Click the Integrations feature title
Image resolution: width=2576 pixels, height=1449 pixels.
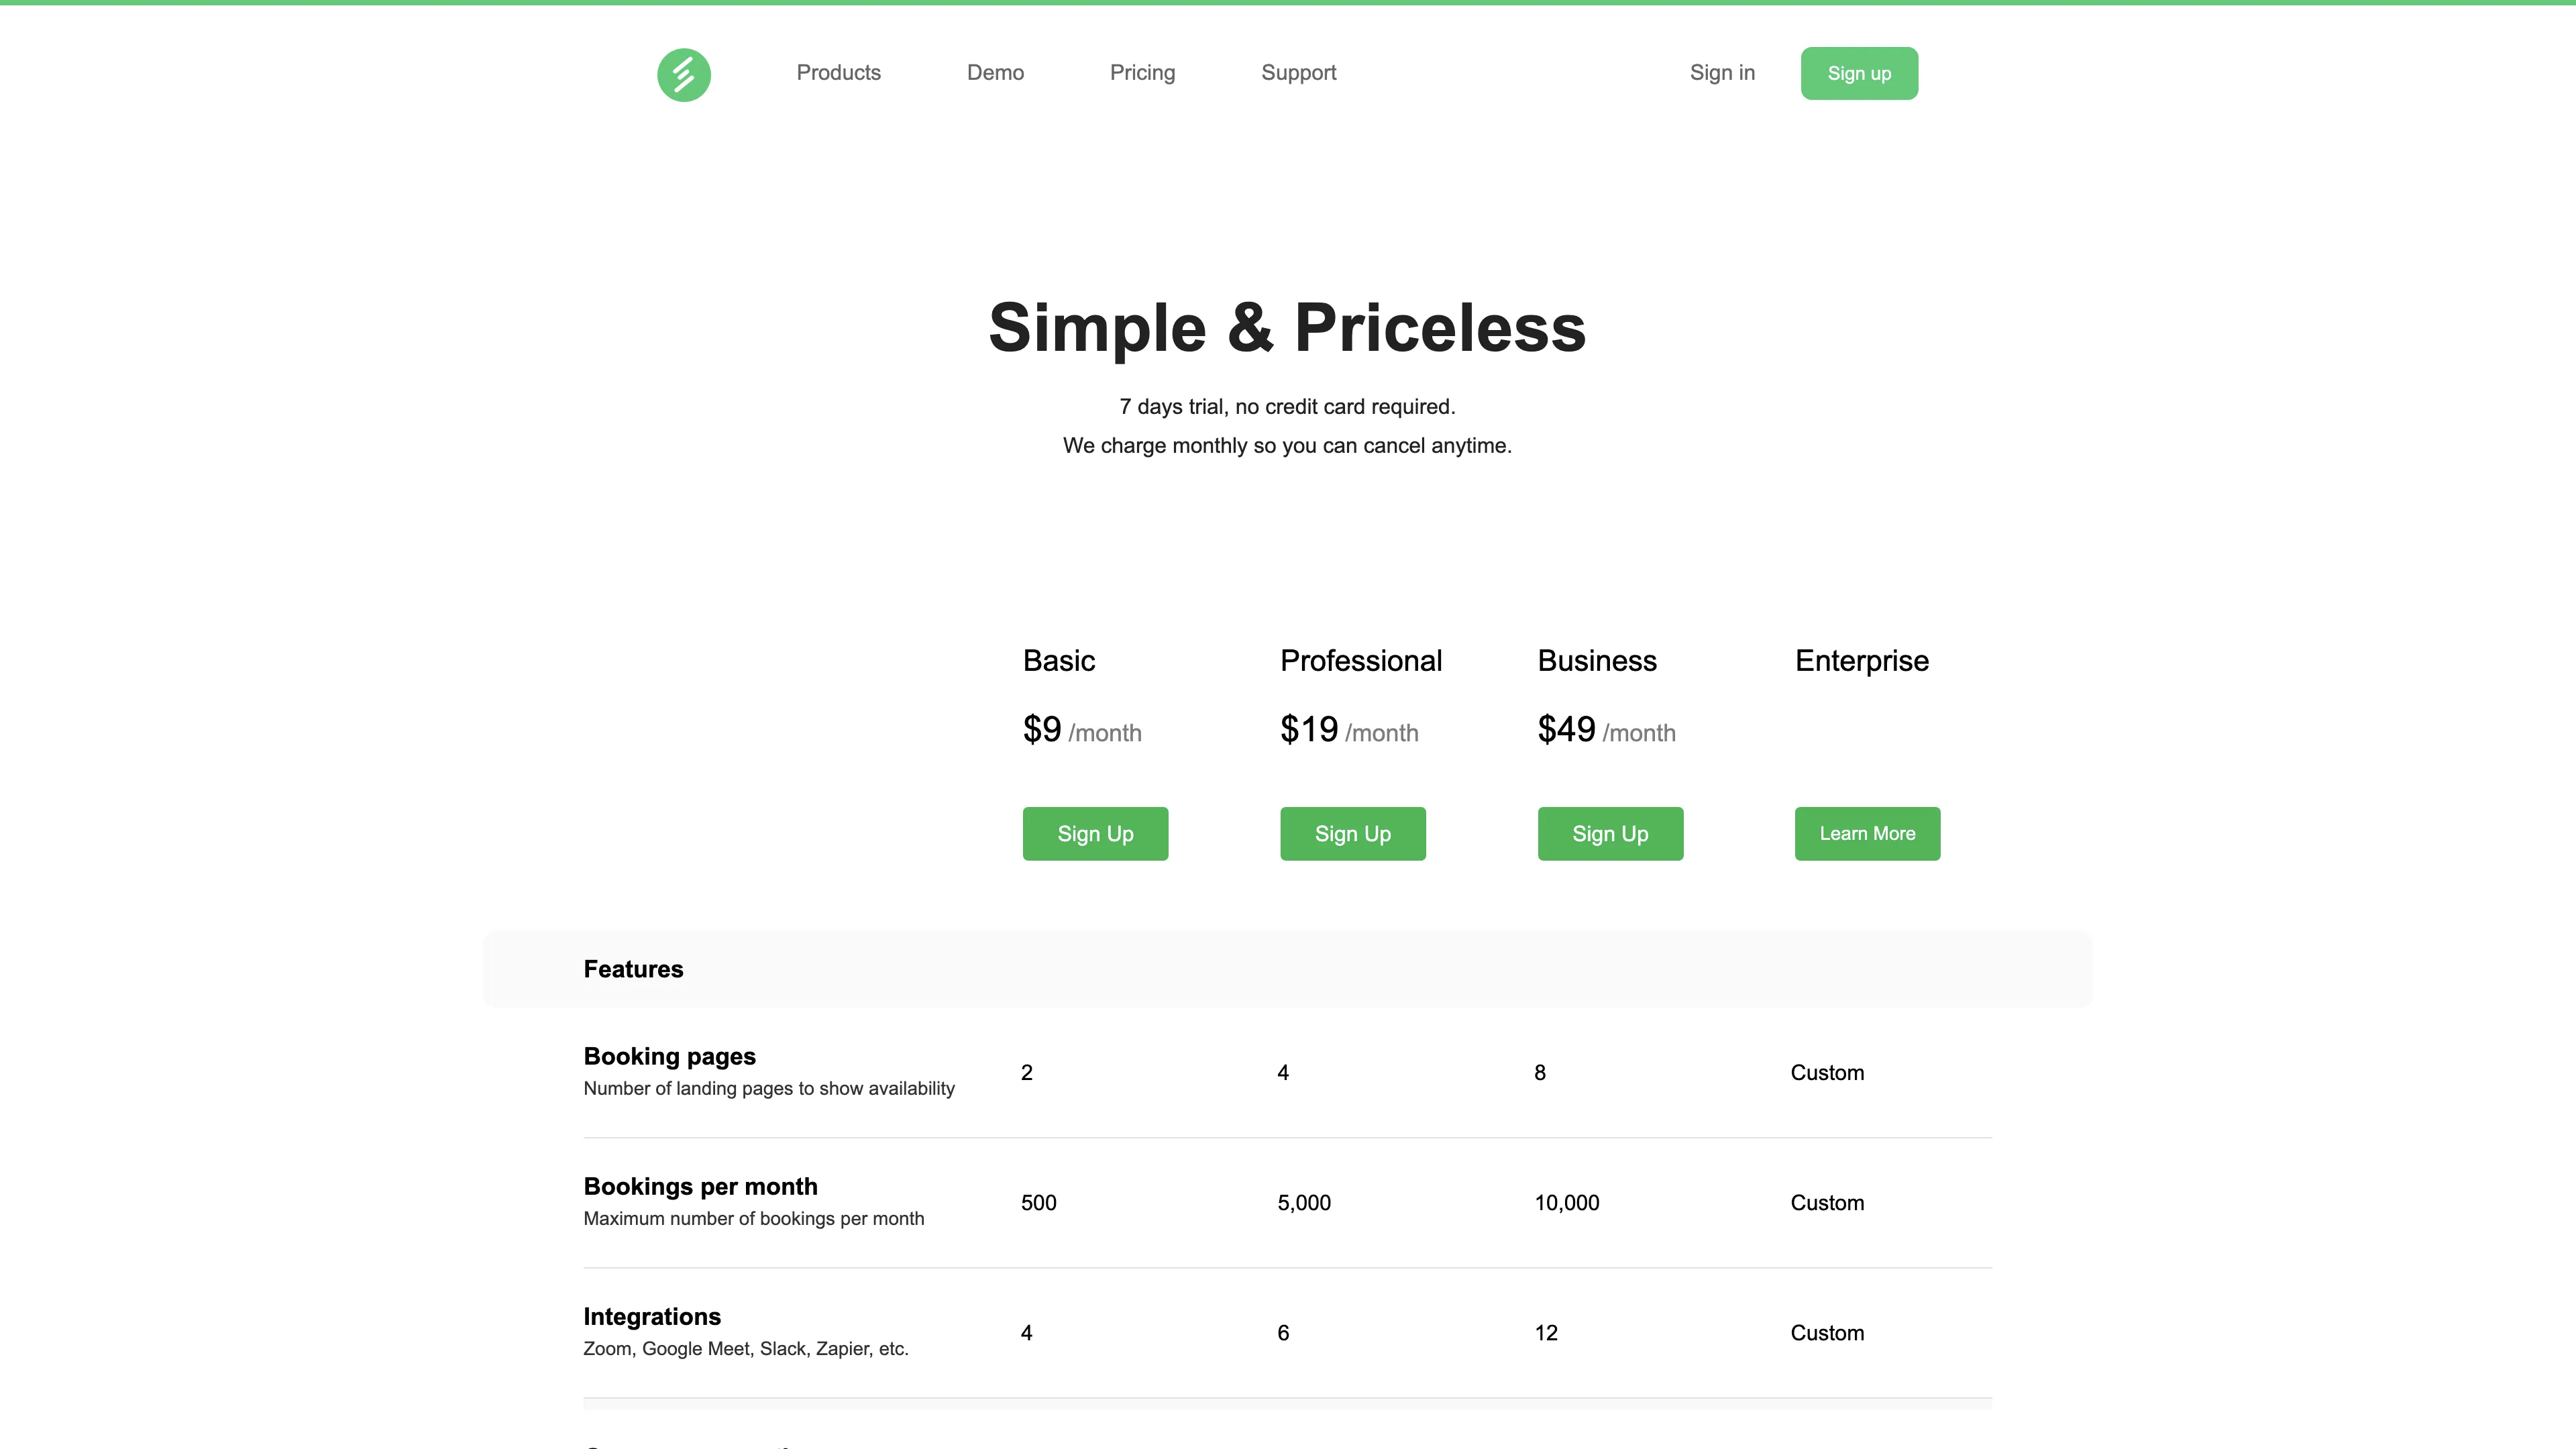[652, 1316]
